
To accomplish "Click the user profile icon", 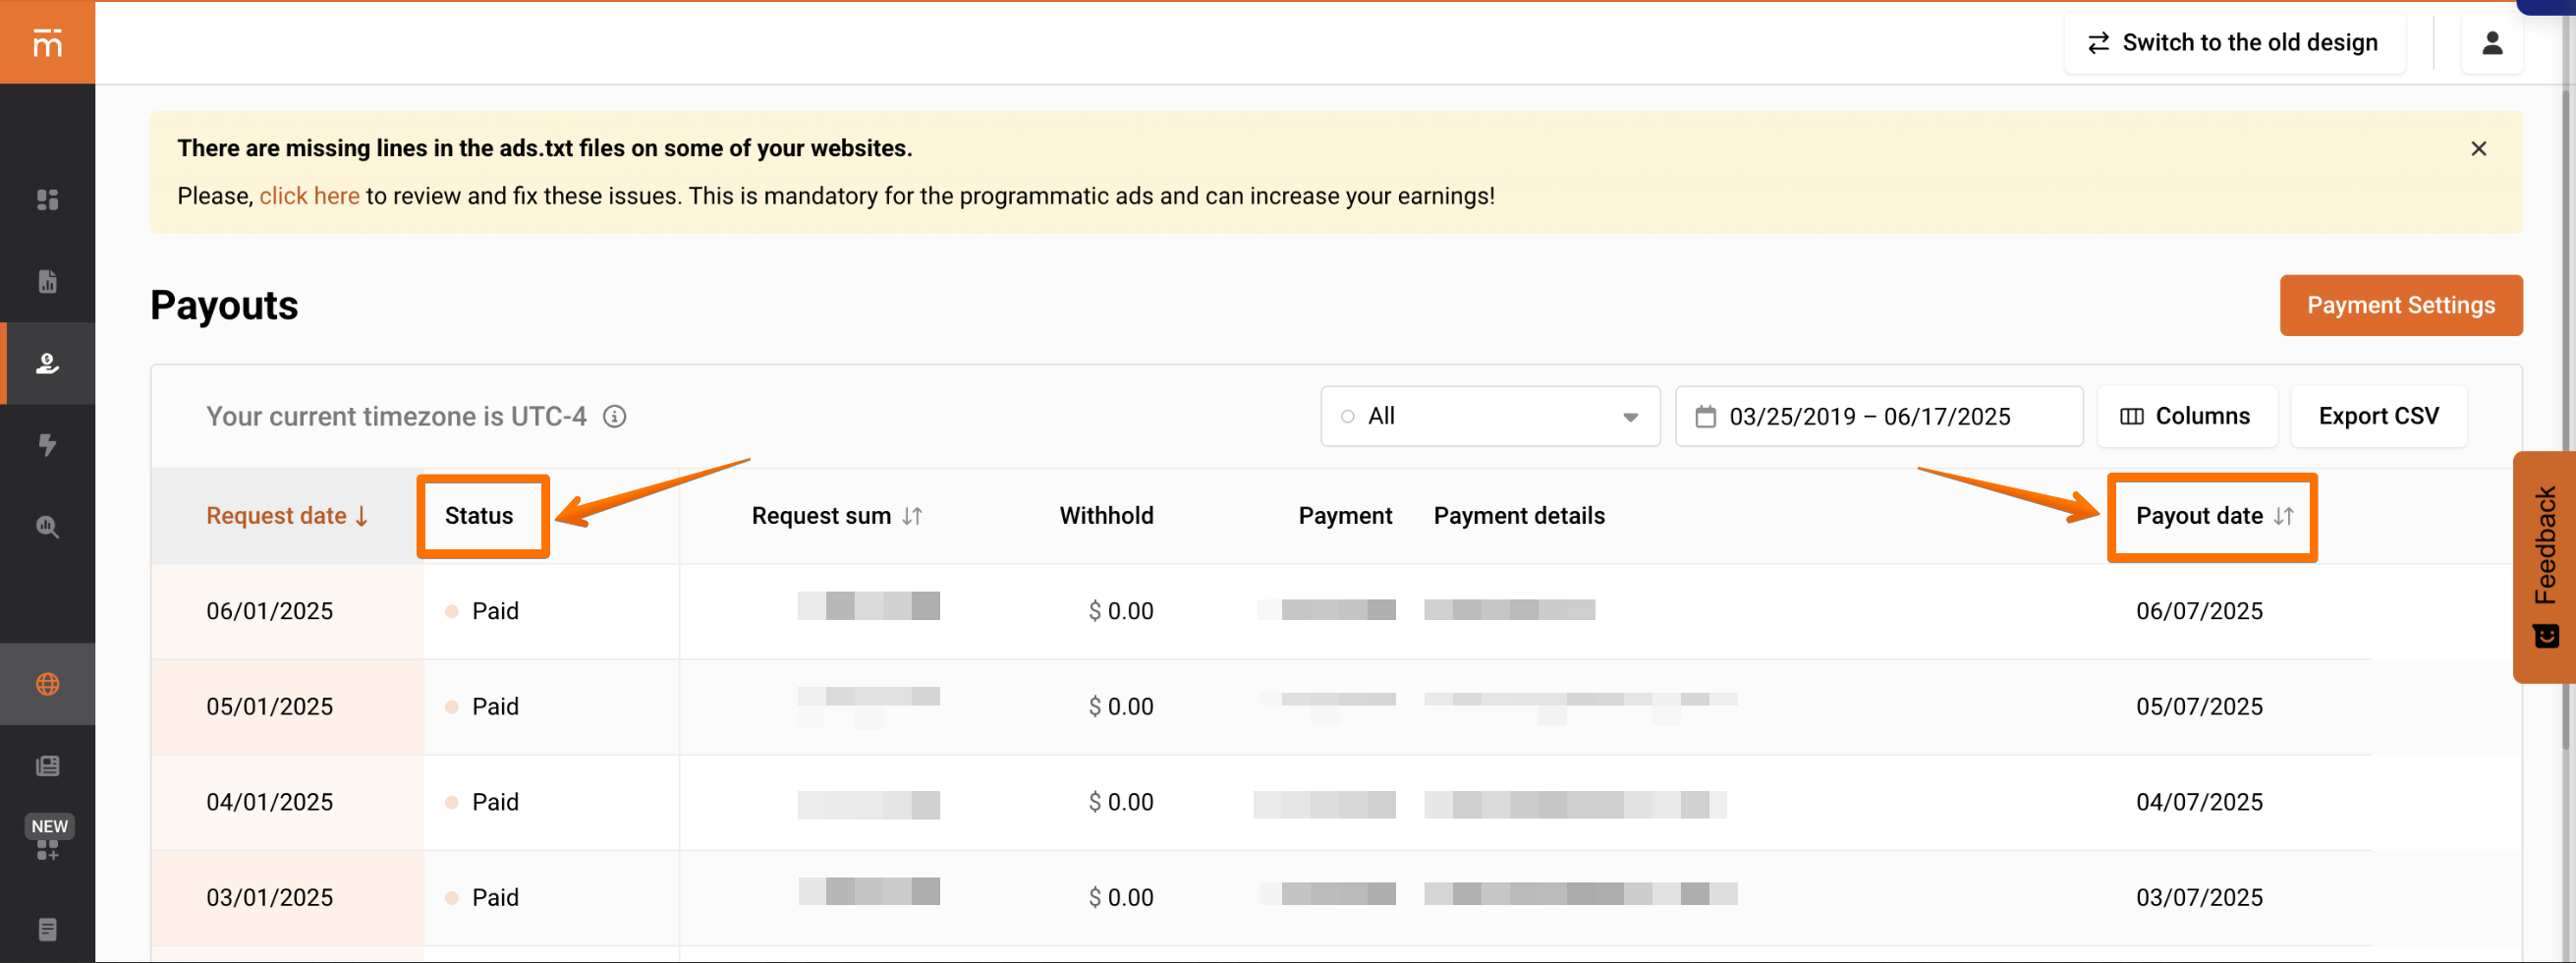I will point(2491,43).
